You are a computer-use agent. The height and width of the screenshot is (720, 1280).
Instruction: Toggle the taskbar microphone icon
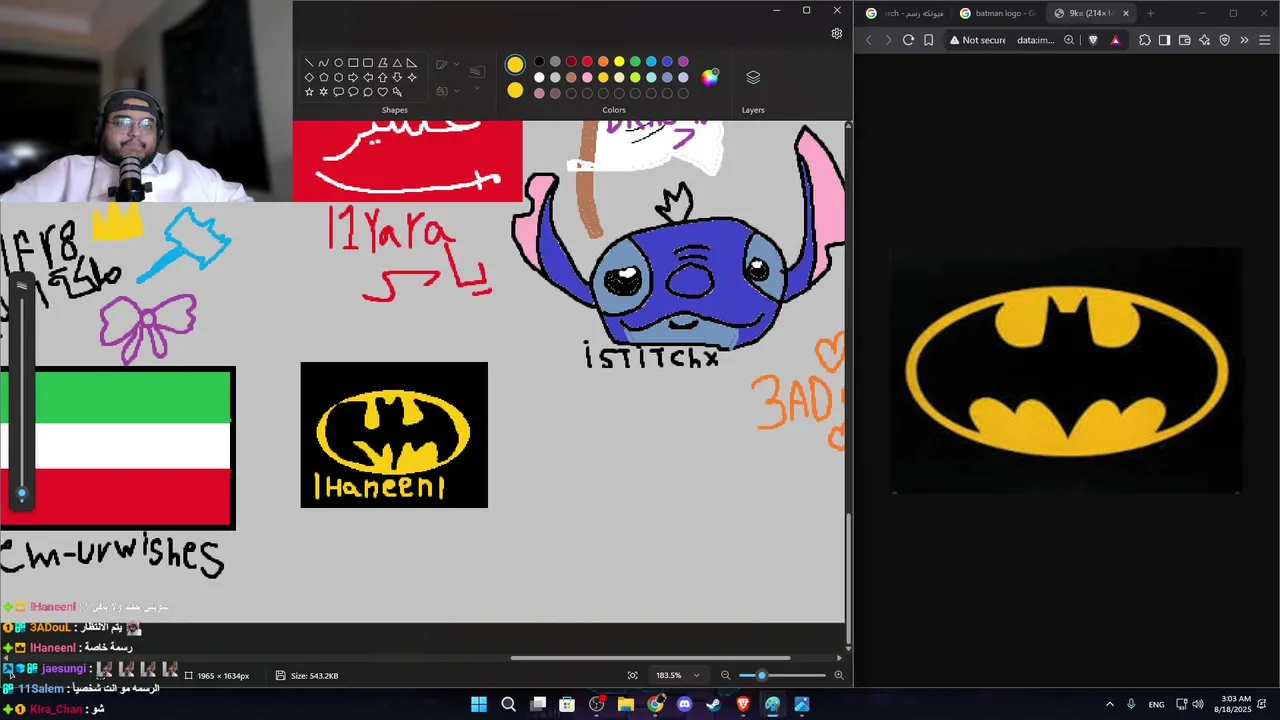[x=1131, y=704]
